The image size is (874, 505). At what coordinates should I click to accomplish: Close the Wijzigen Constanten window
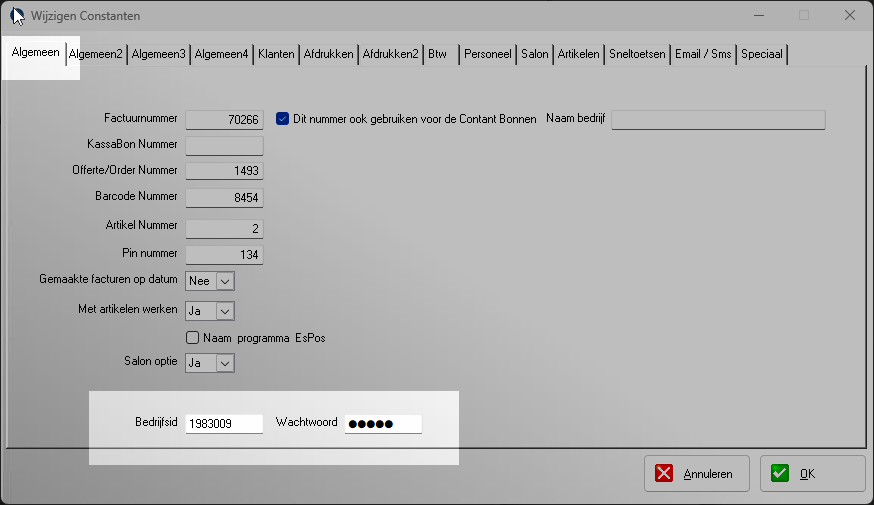click(x=848, y=16)
